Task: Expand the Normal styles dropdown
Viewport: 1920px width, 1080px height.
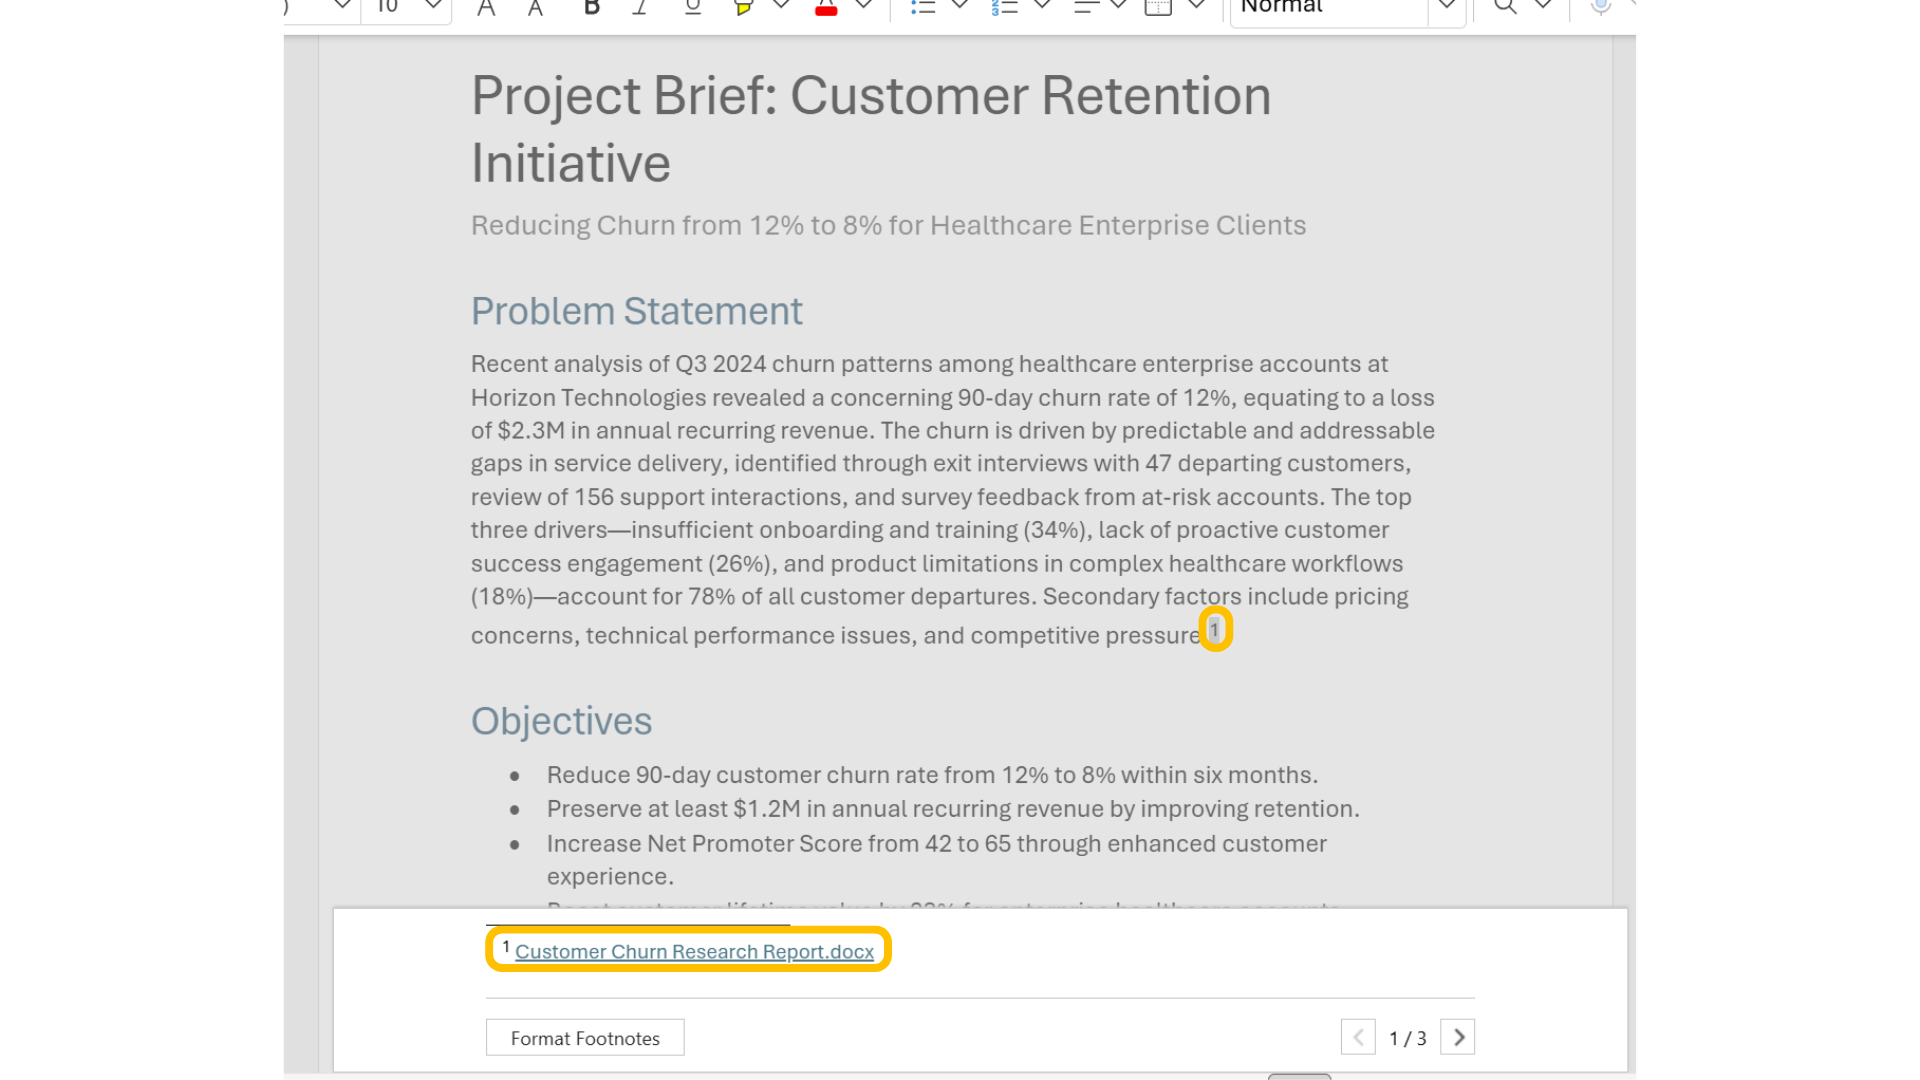Action: tap(1446, 6)
